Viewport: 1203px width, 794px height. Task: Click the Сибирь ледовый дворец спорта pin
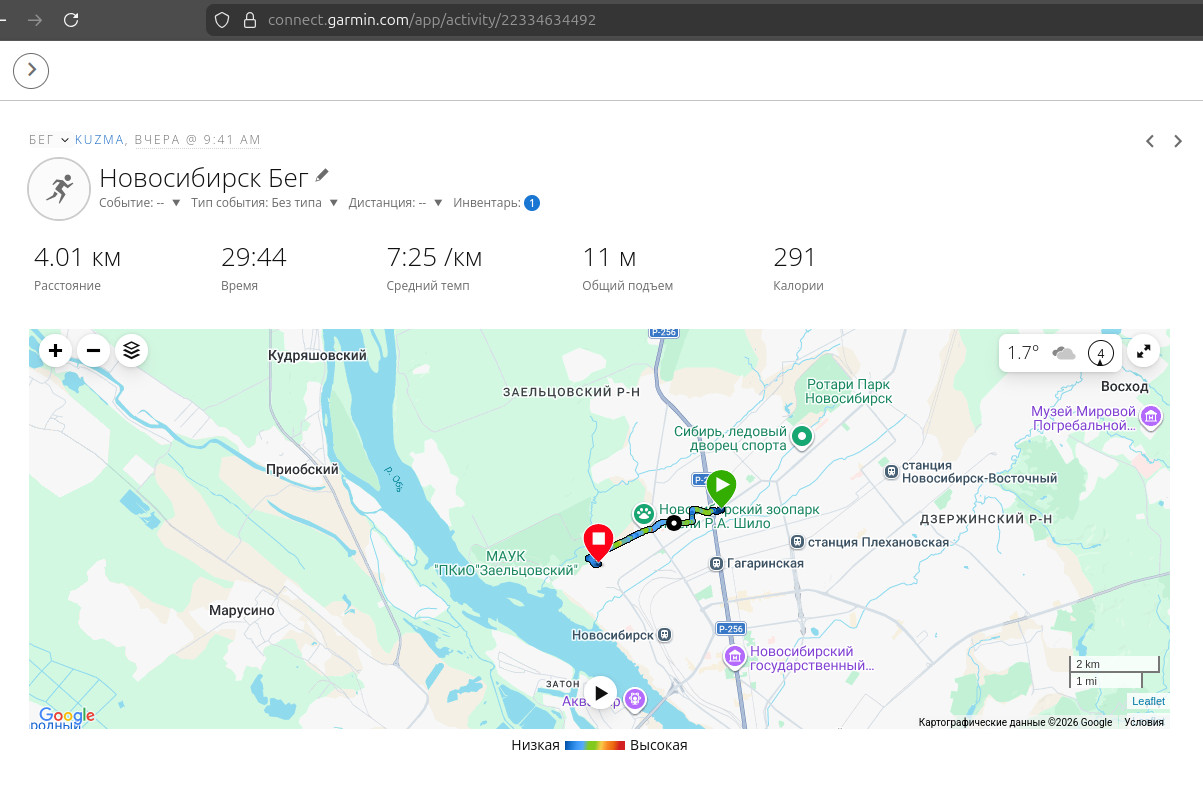802,436
